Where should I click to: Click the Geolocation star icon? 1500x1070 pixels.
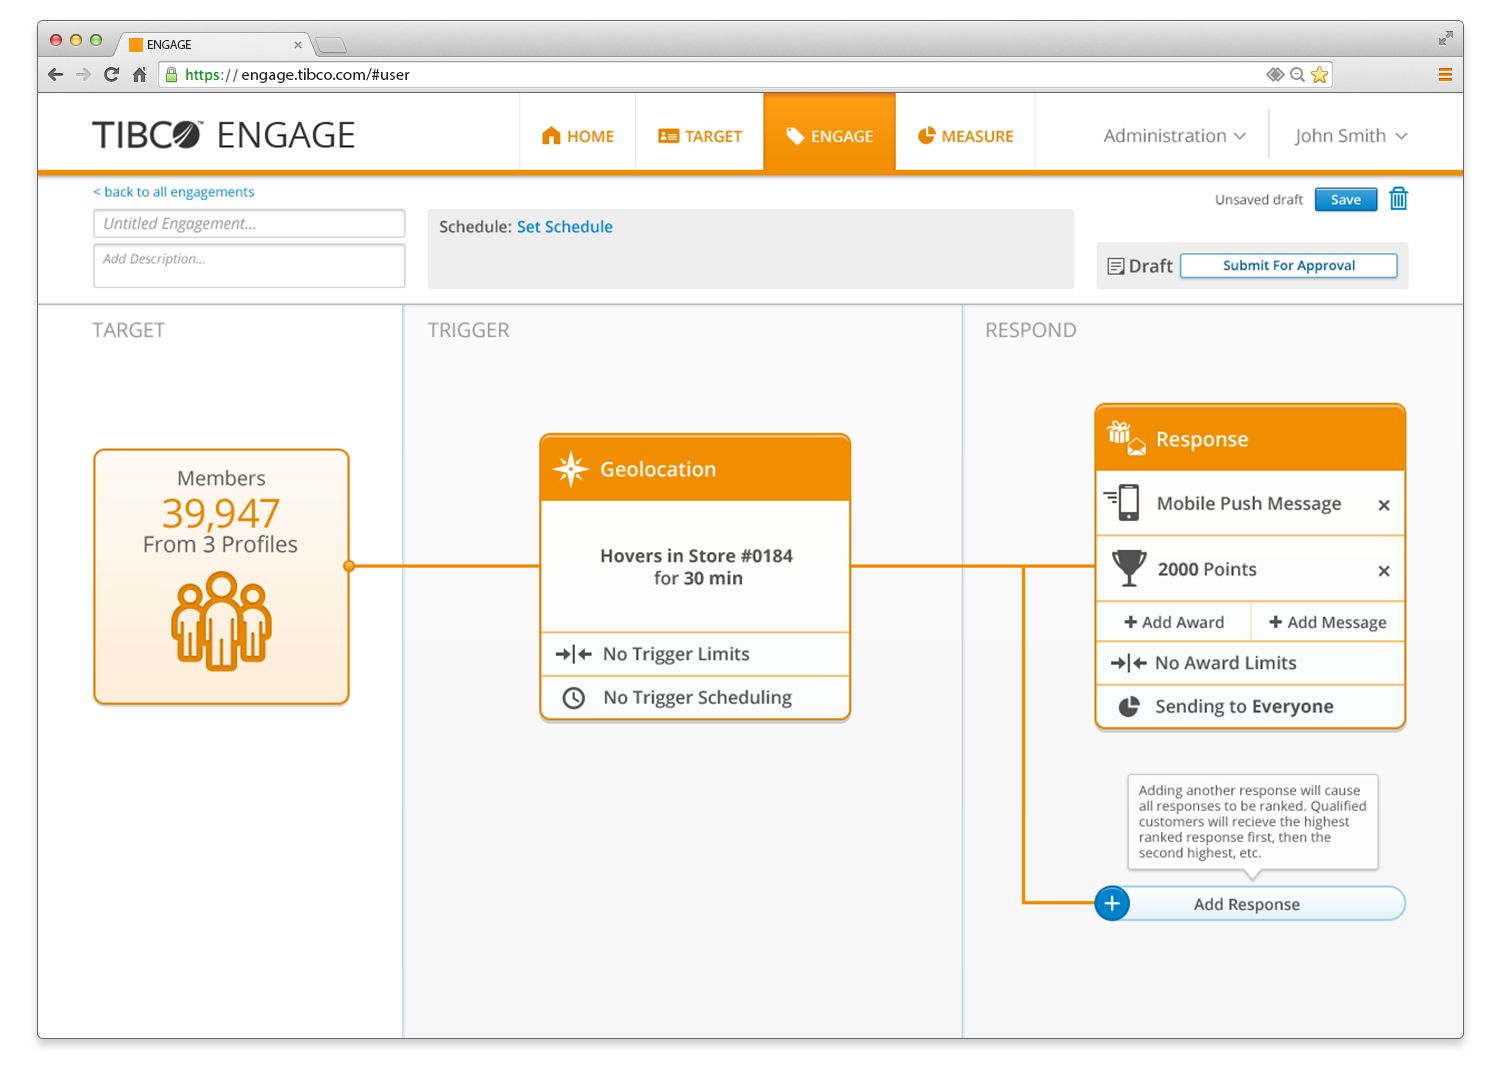click(x=571, y=469)
